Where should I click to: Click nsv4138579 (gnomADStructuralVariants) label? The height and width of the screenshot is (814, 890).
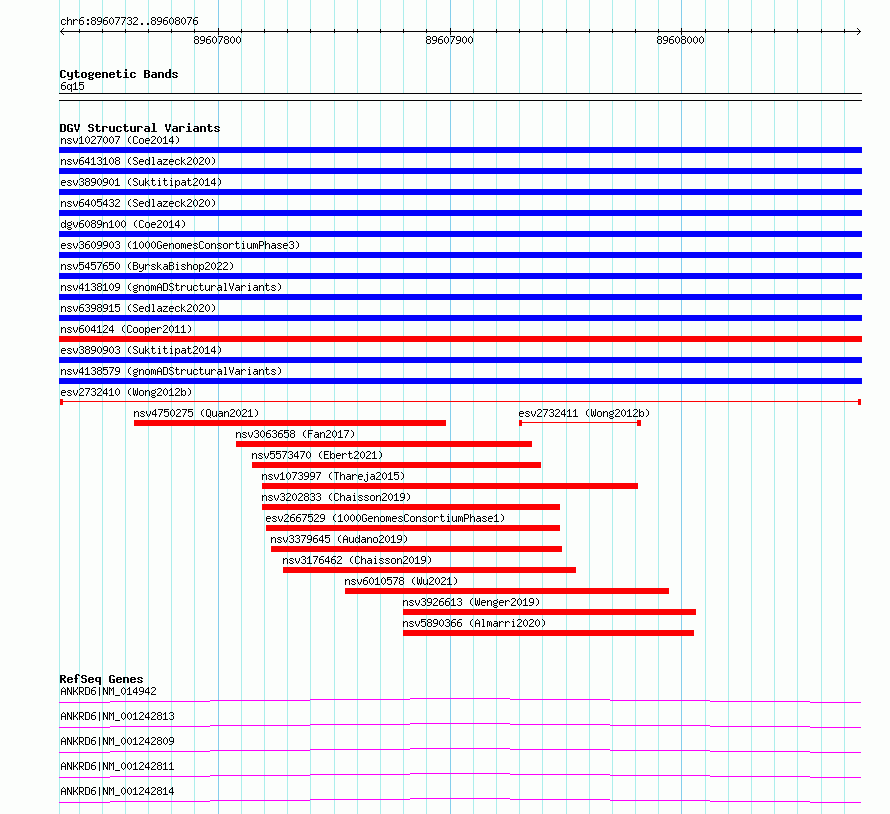click(171, 371)
